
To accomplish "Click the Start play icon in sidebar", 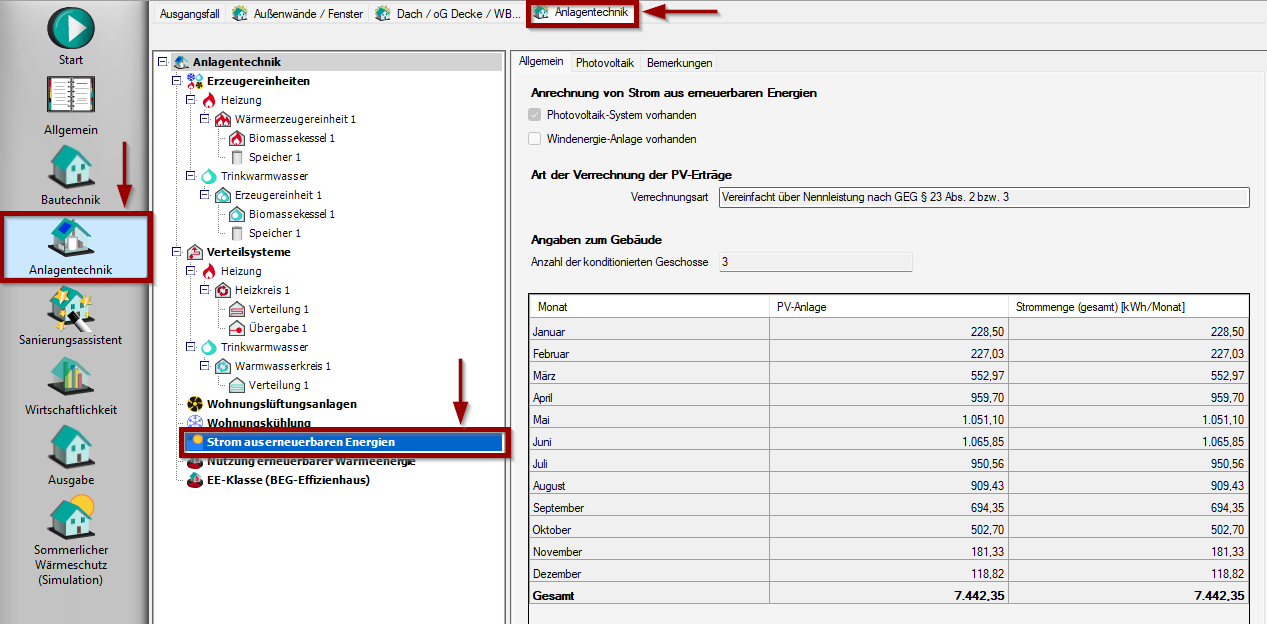I will point(71,28).
